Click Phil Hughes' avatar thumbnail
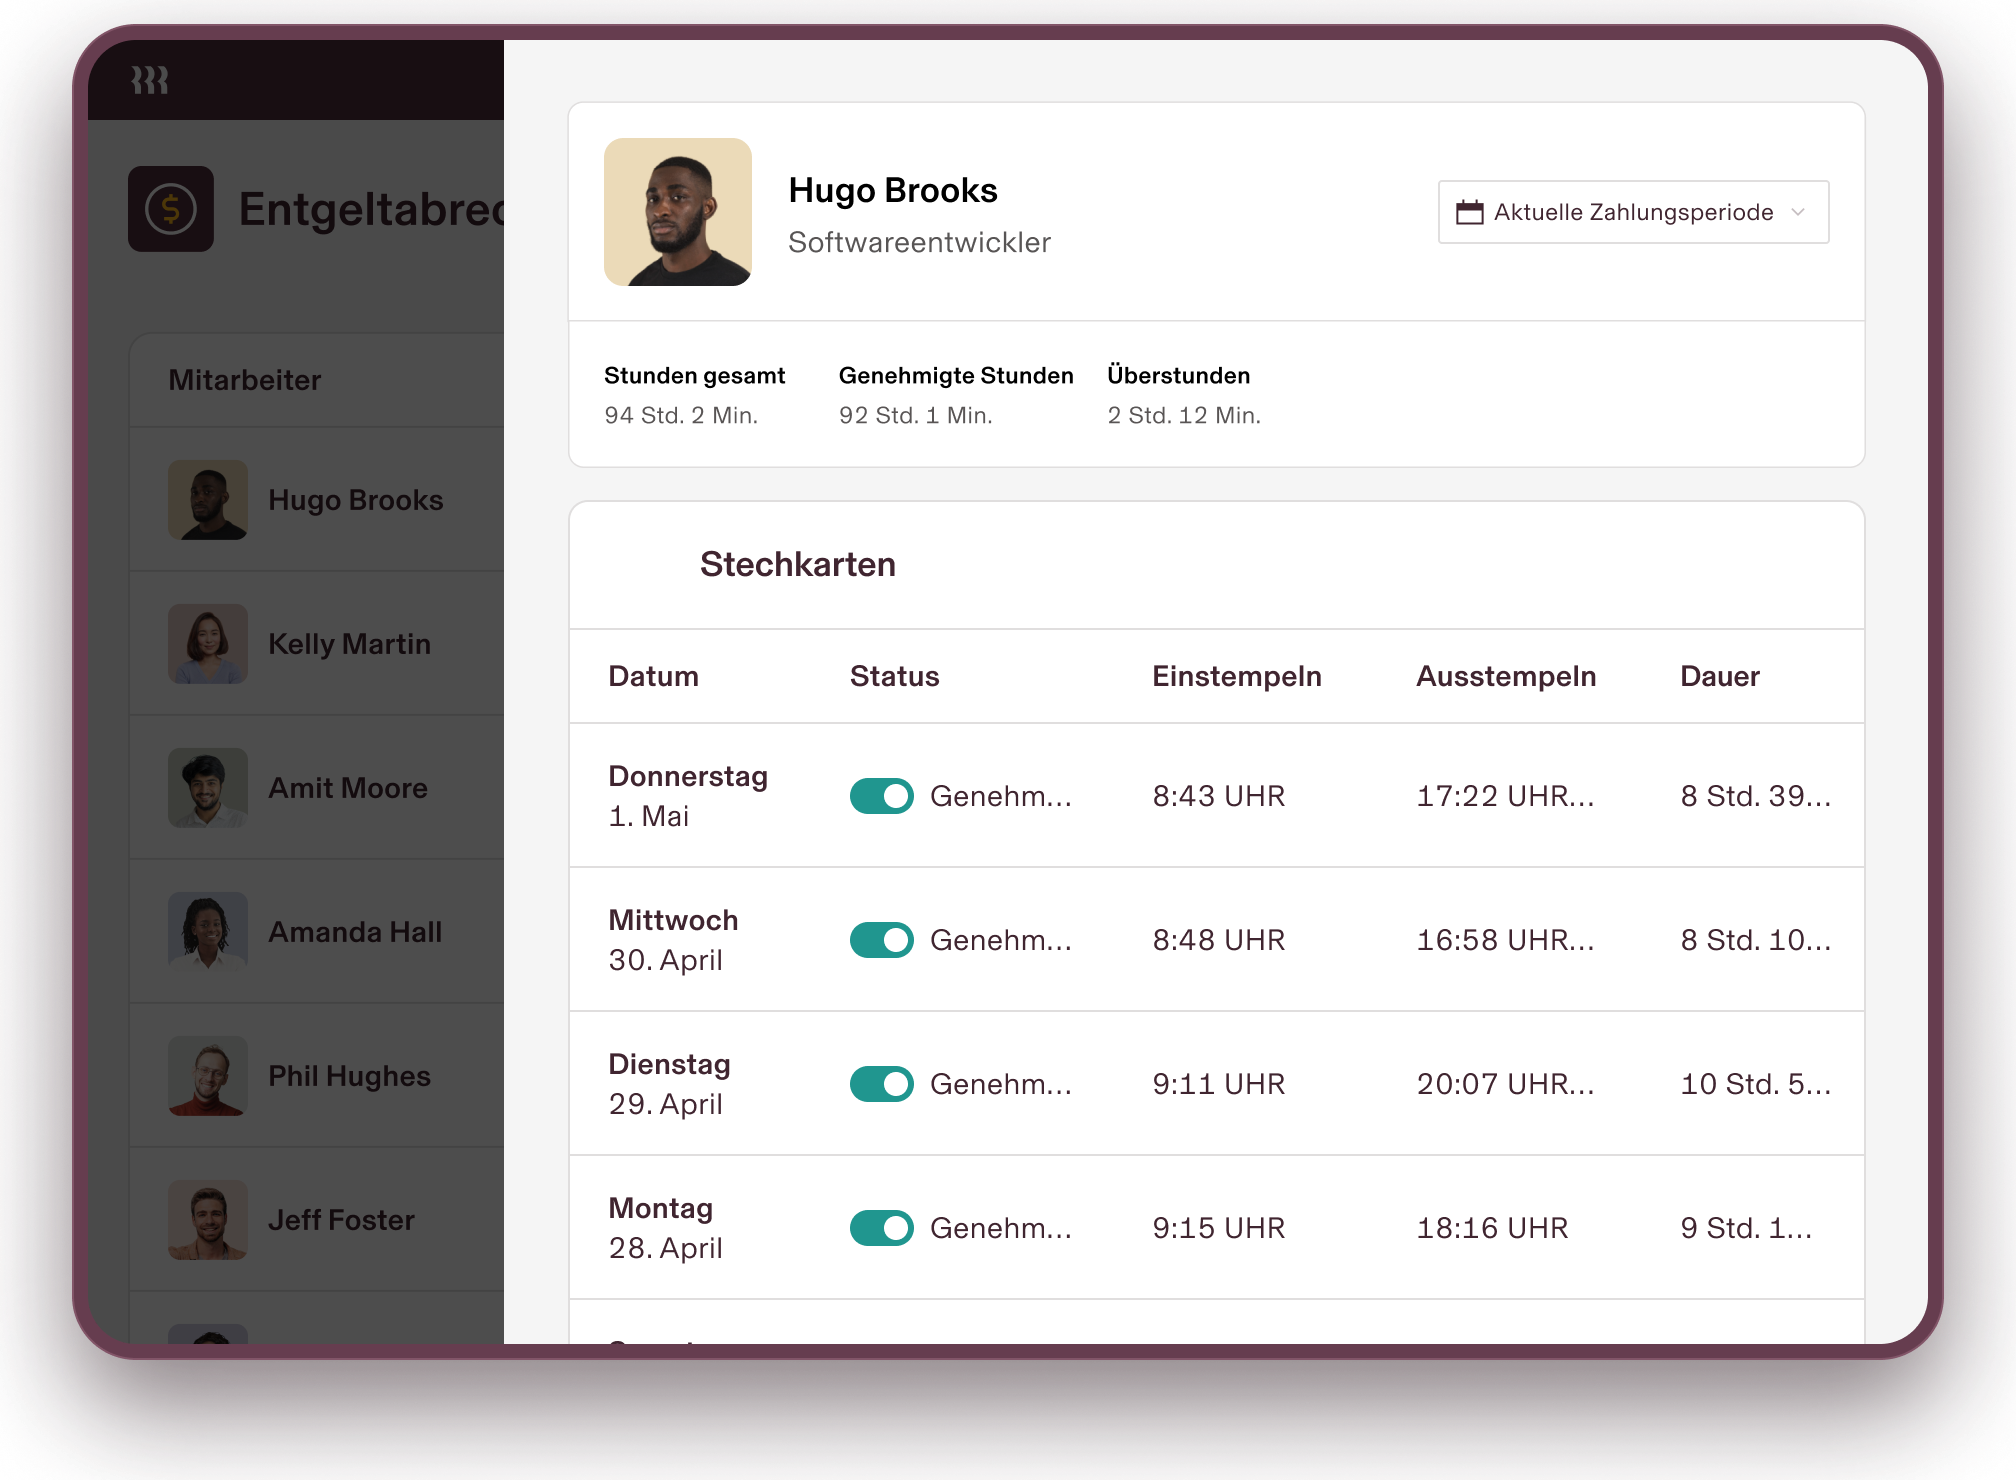 coord(208,1076)
